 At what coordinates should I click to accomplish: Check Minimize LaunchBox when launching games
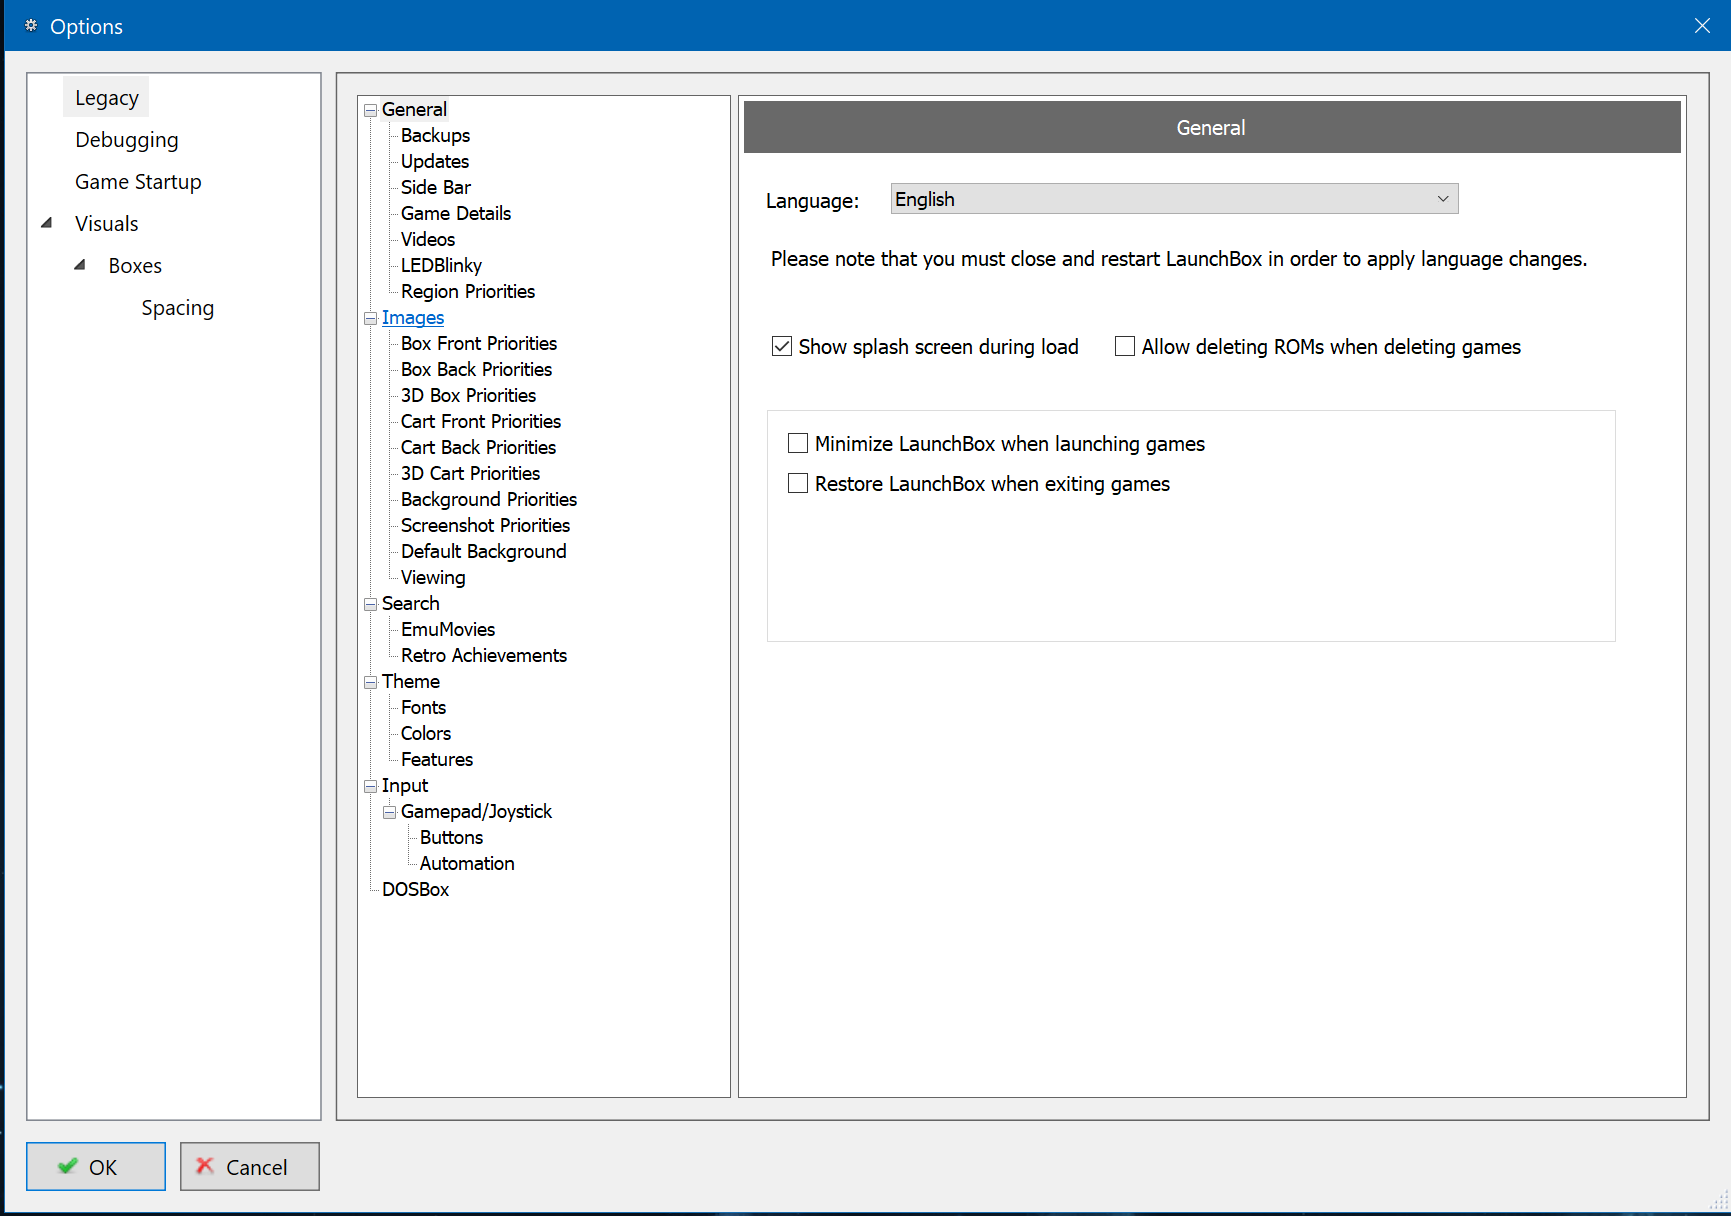pos(798,444)
